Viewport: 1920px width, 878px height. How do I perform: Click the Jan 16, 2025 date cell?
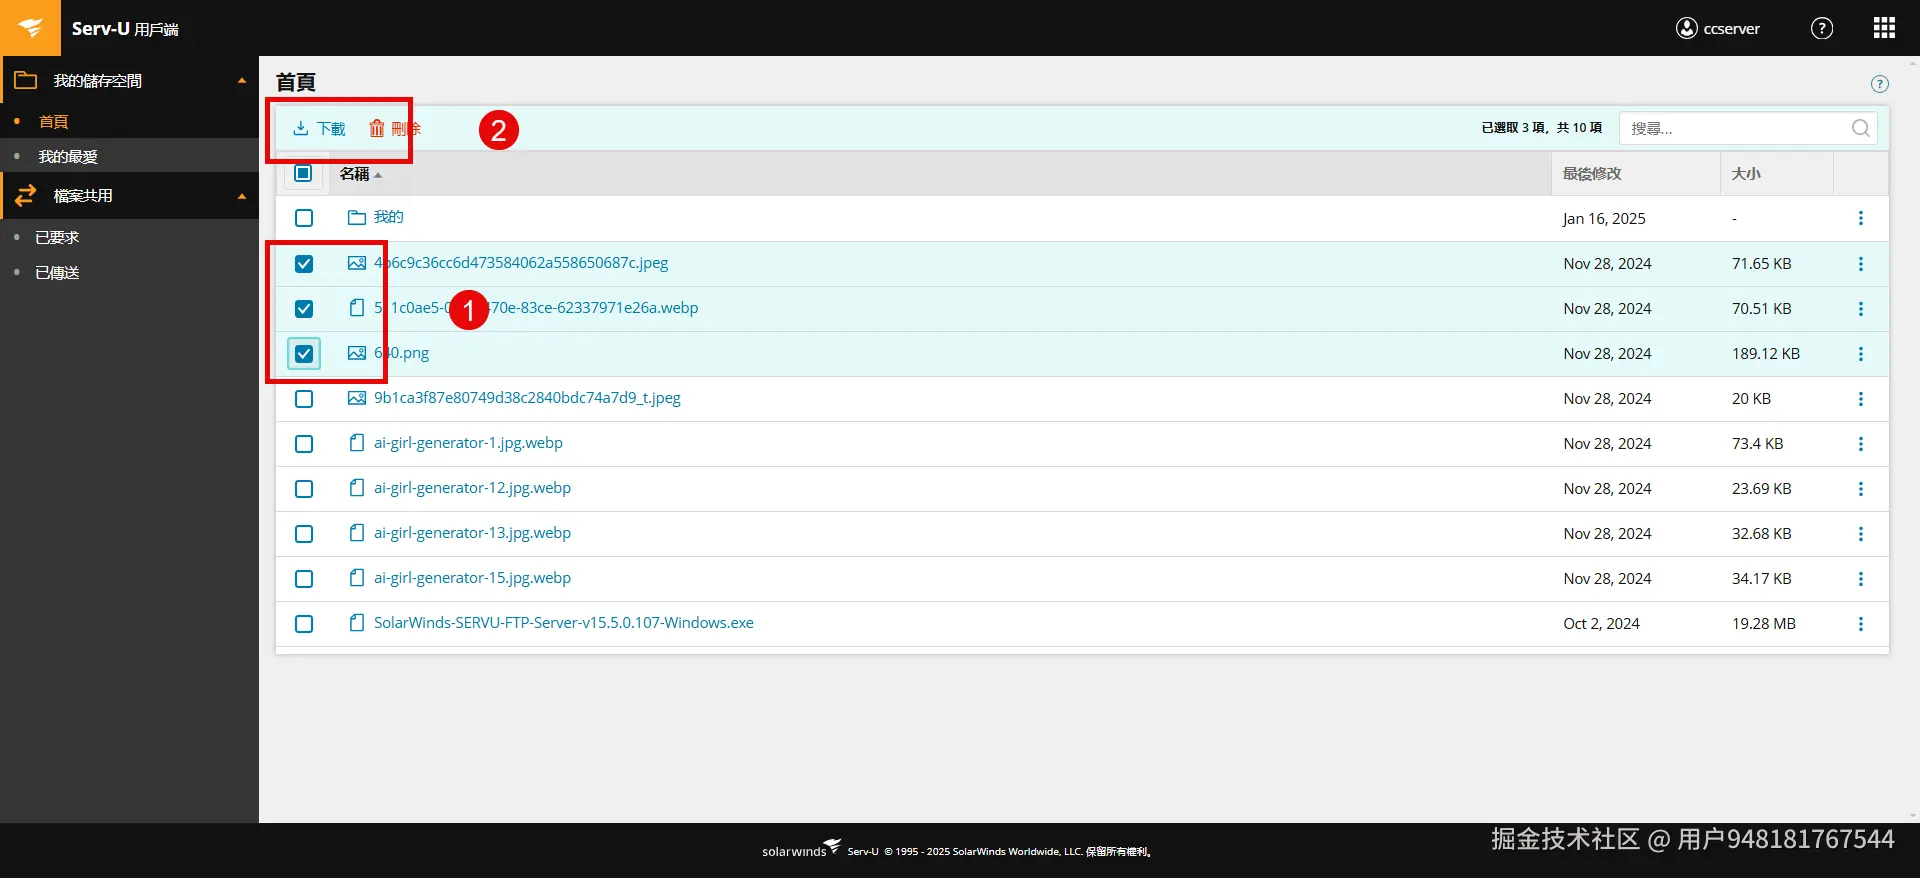[x=1604, y=219]
